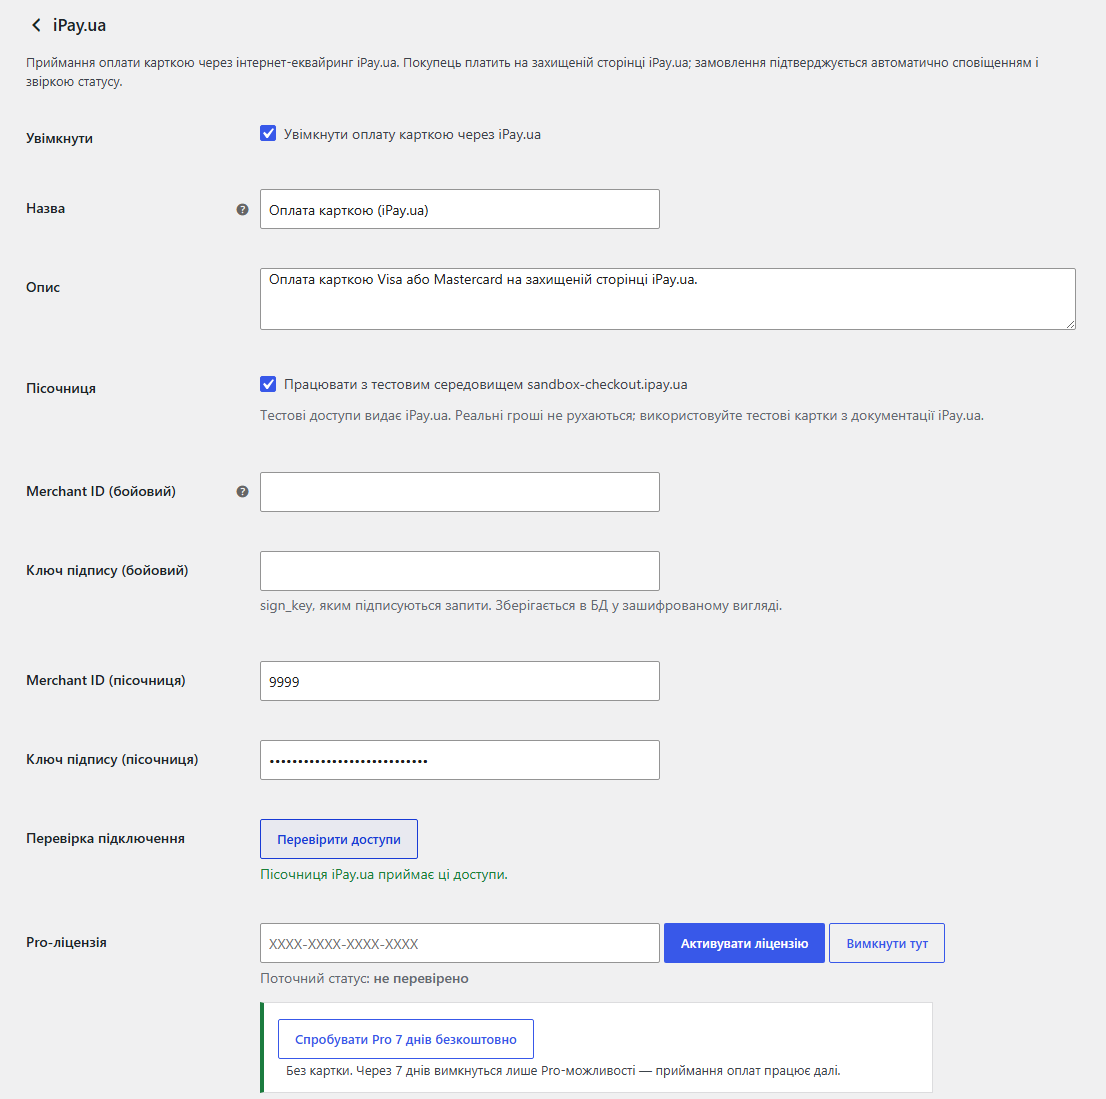Click the Без картки trial note text
Screen dimensions: 1106x1099
click(563, 1071)
